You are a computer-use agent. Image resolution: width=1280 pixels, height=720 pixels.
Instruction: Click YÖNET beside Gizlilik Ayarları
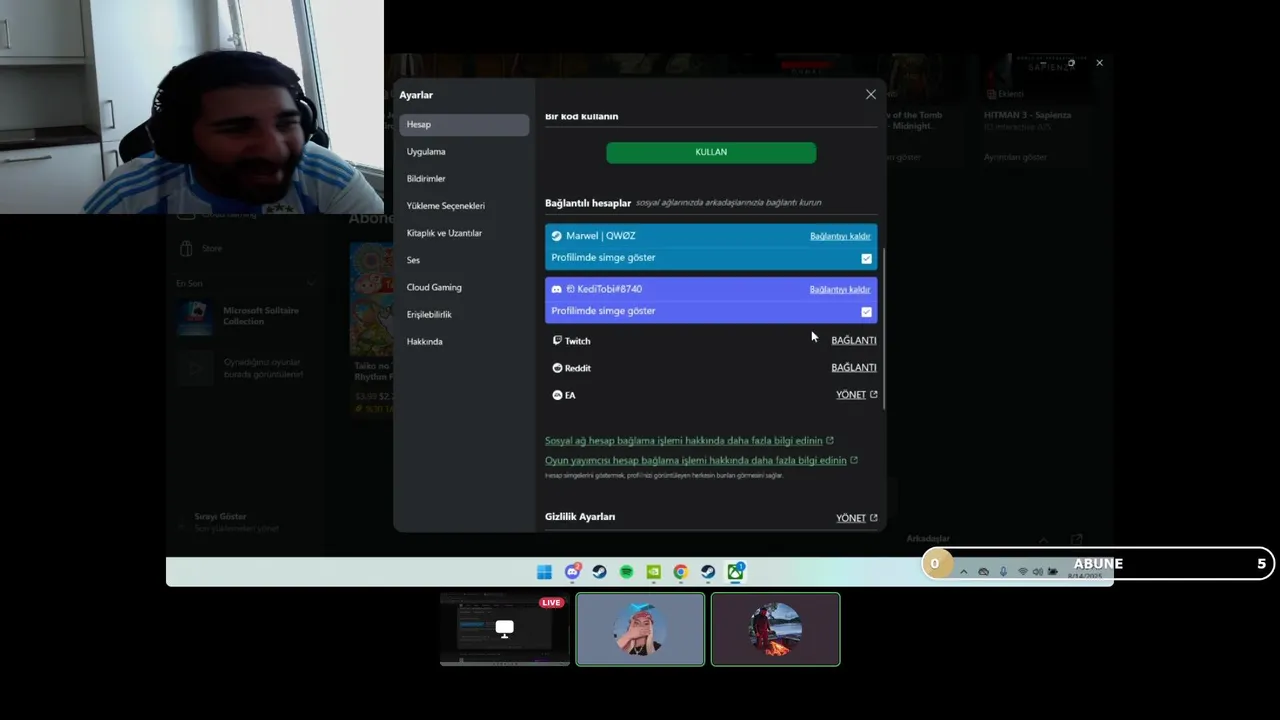[851, 518]
